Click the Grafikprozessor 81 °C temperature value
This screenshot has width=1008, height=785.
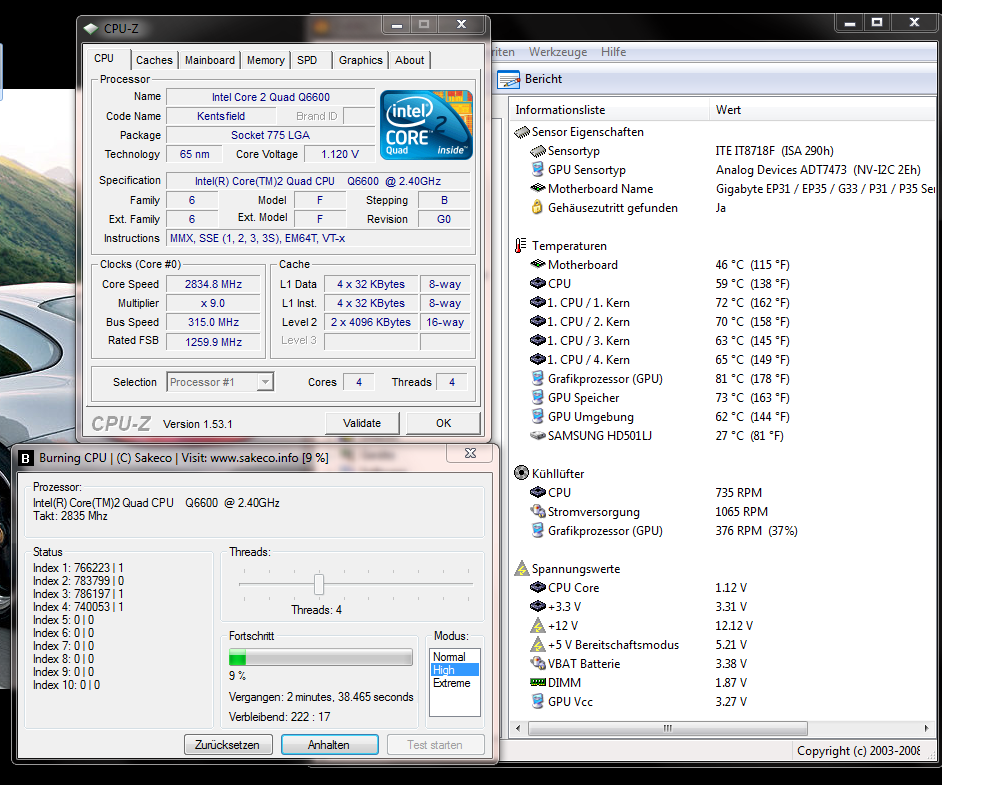click(x=752, y=379)
